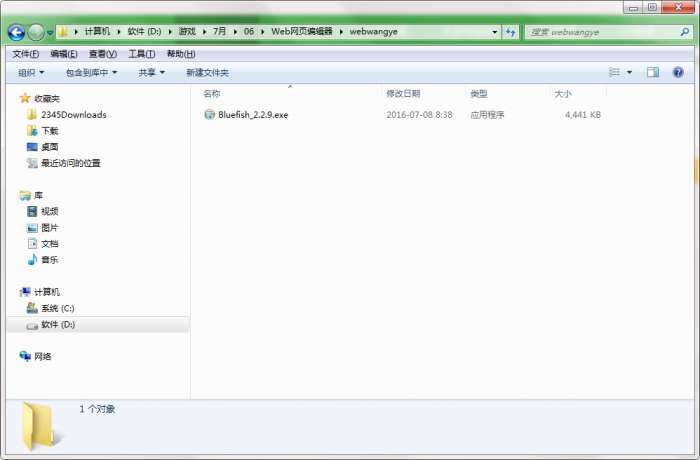Open the 视频 library
700x460 pixels.
point(50,211)
